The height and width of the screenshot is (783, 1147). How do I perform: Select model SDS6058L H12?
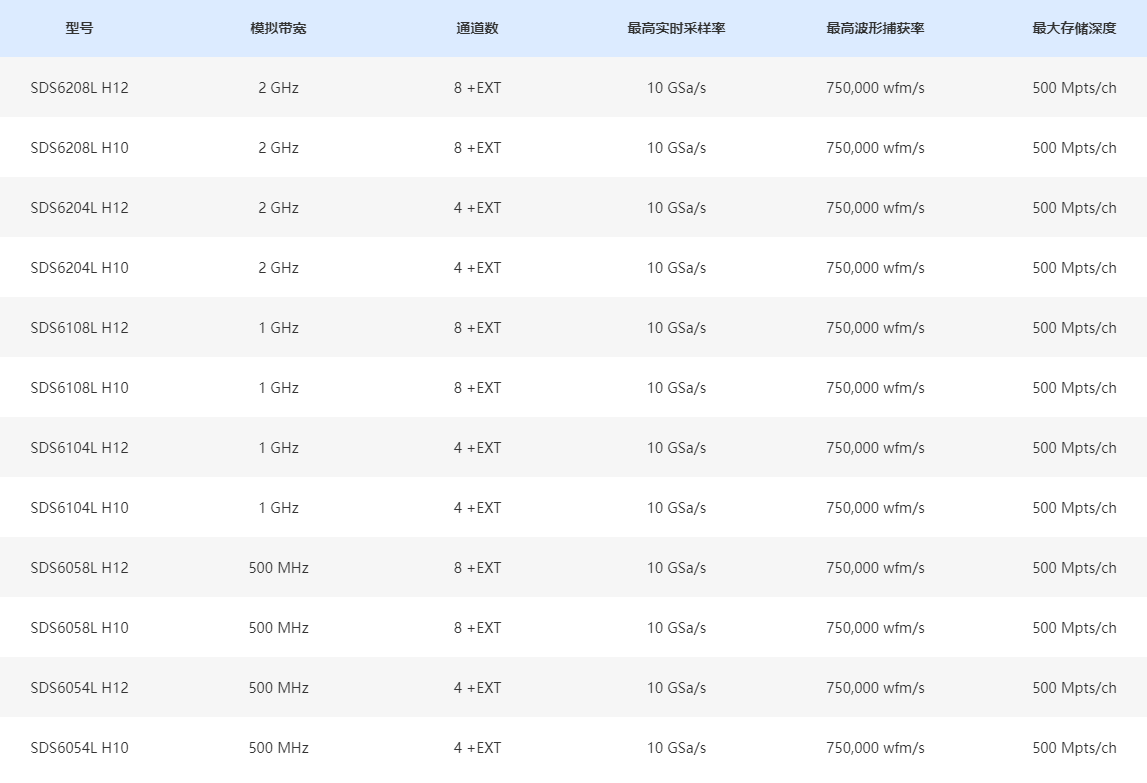(79, 568)
